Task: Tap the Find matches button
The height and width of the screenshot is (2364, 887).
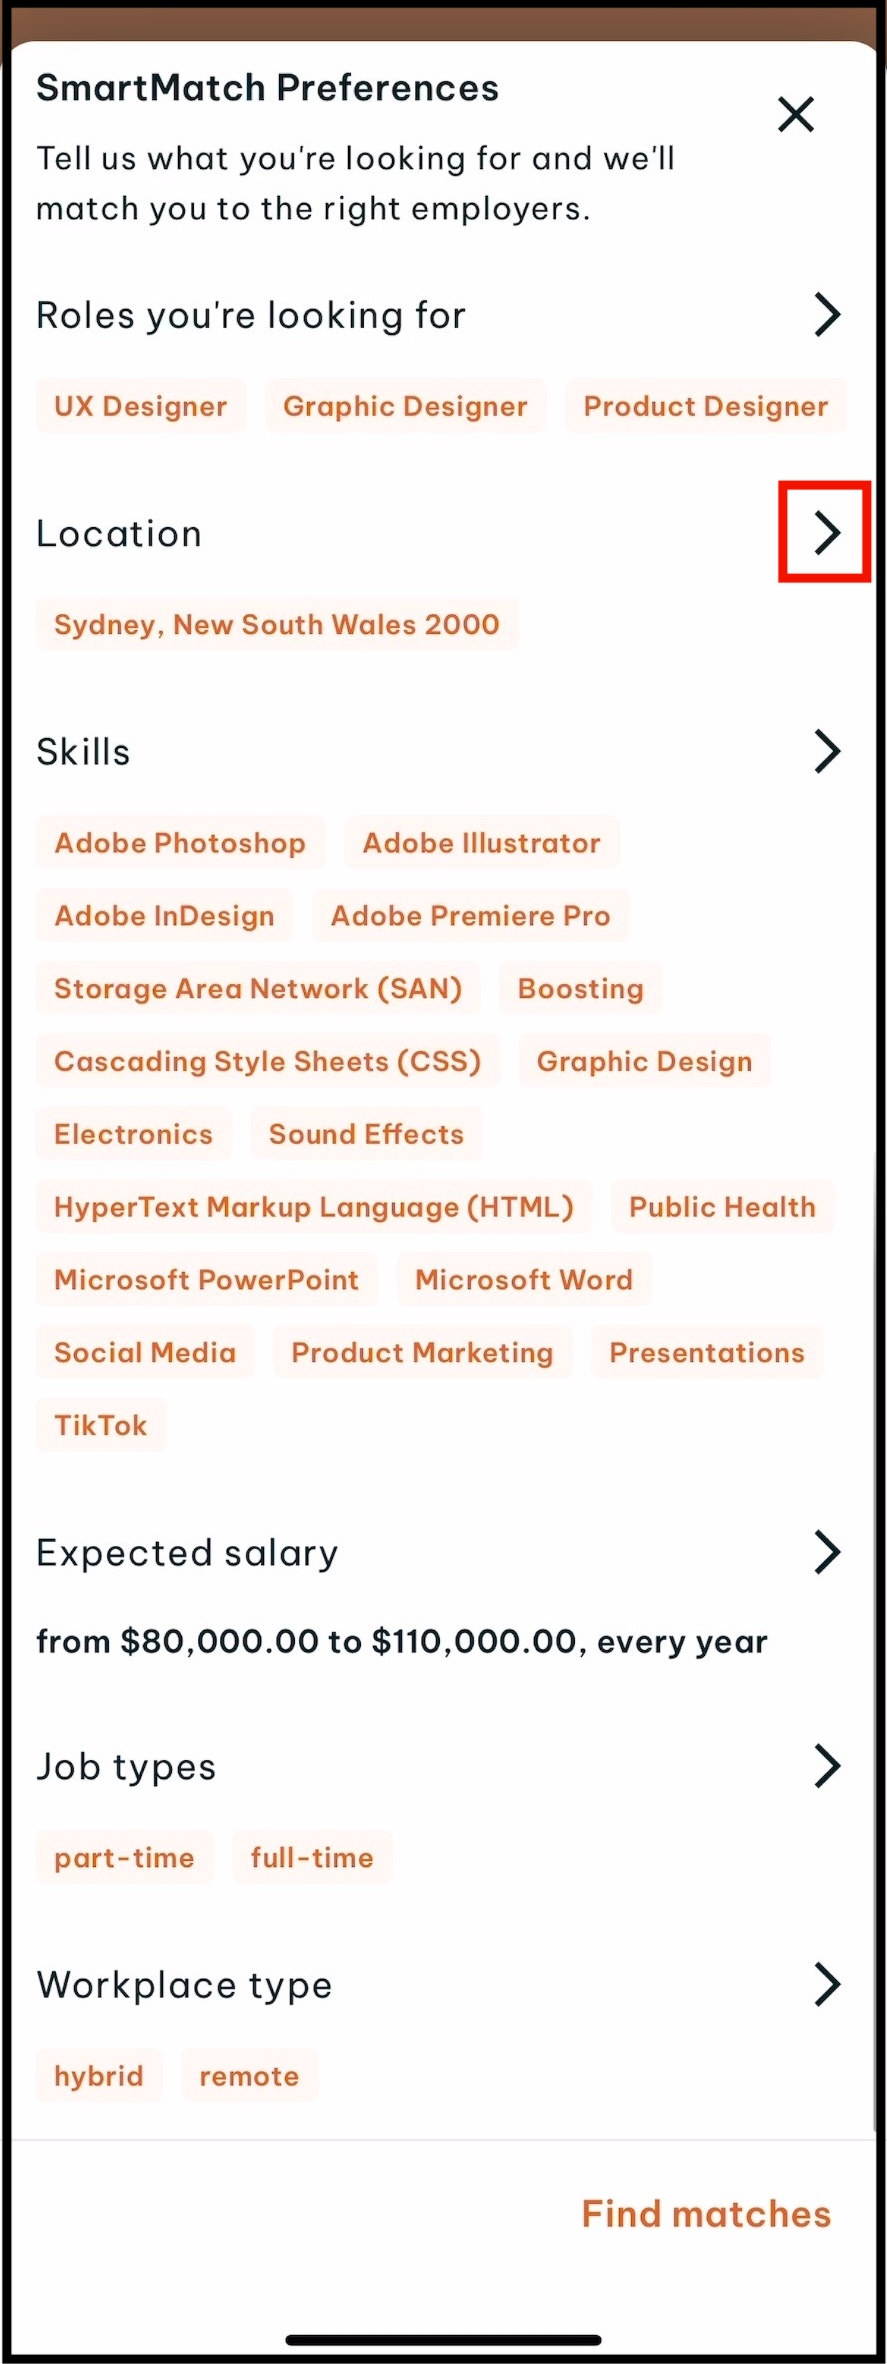Action: pyautogui.click(x=706, y=2214)
